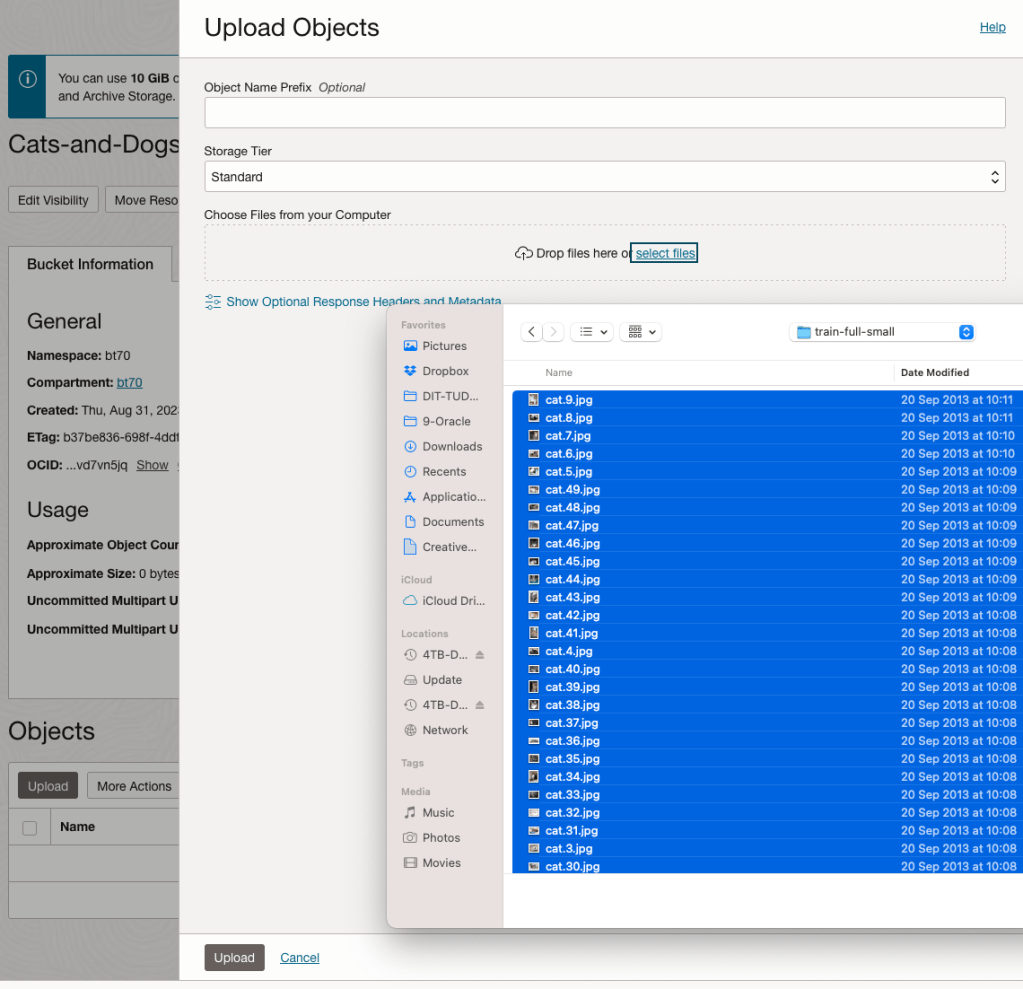
Task: Select the cat.41.jpg file
Action: tap(571, 633)
